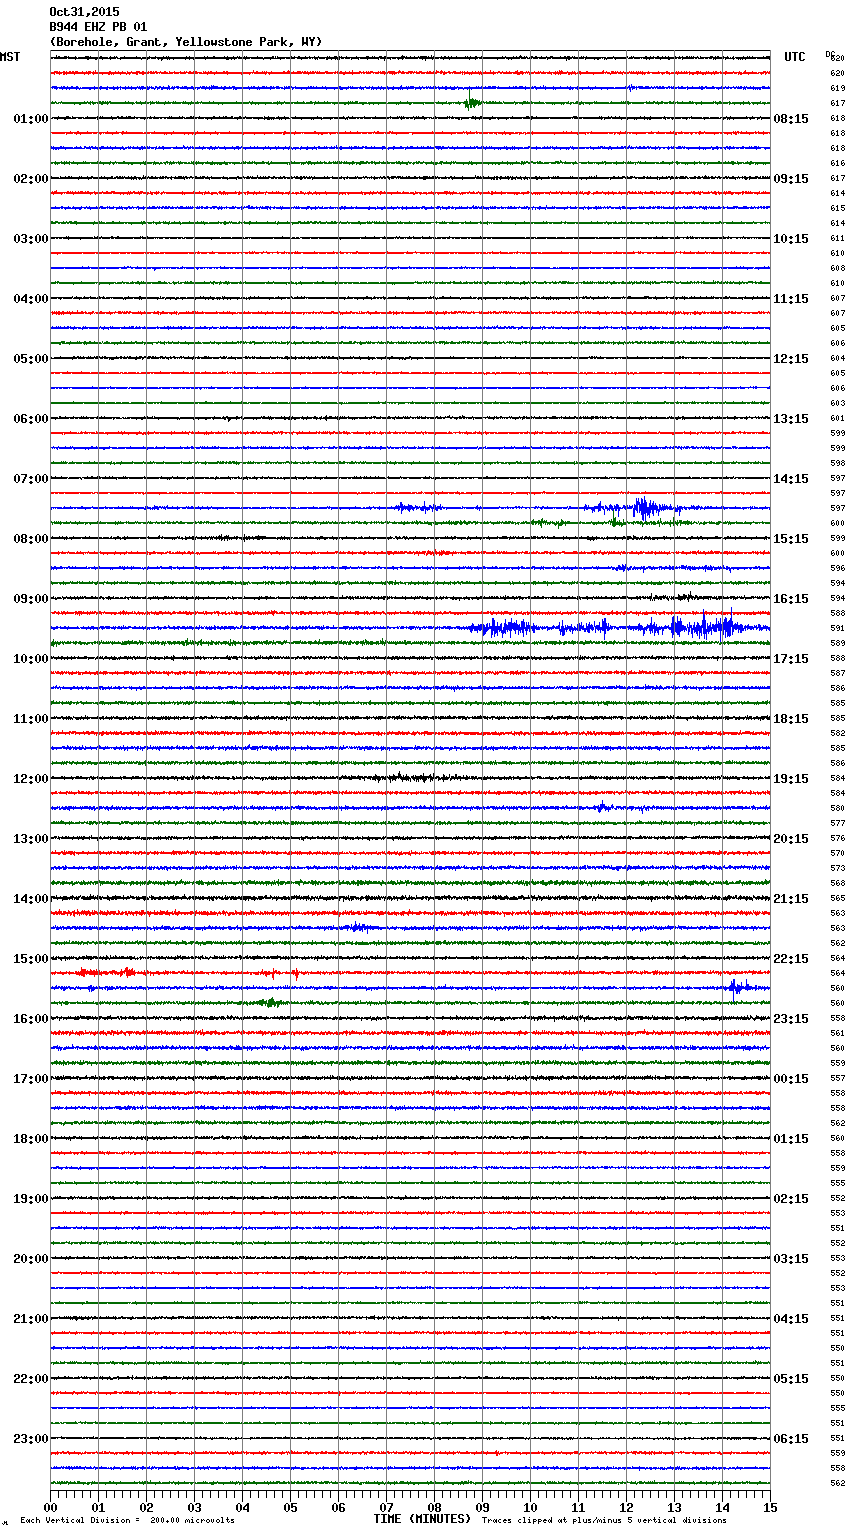850x1534 pixels.
Task: Select the 12:00 MST row label
Action: (x=31, y=779)
